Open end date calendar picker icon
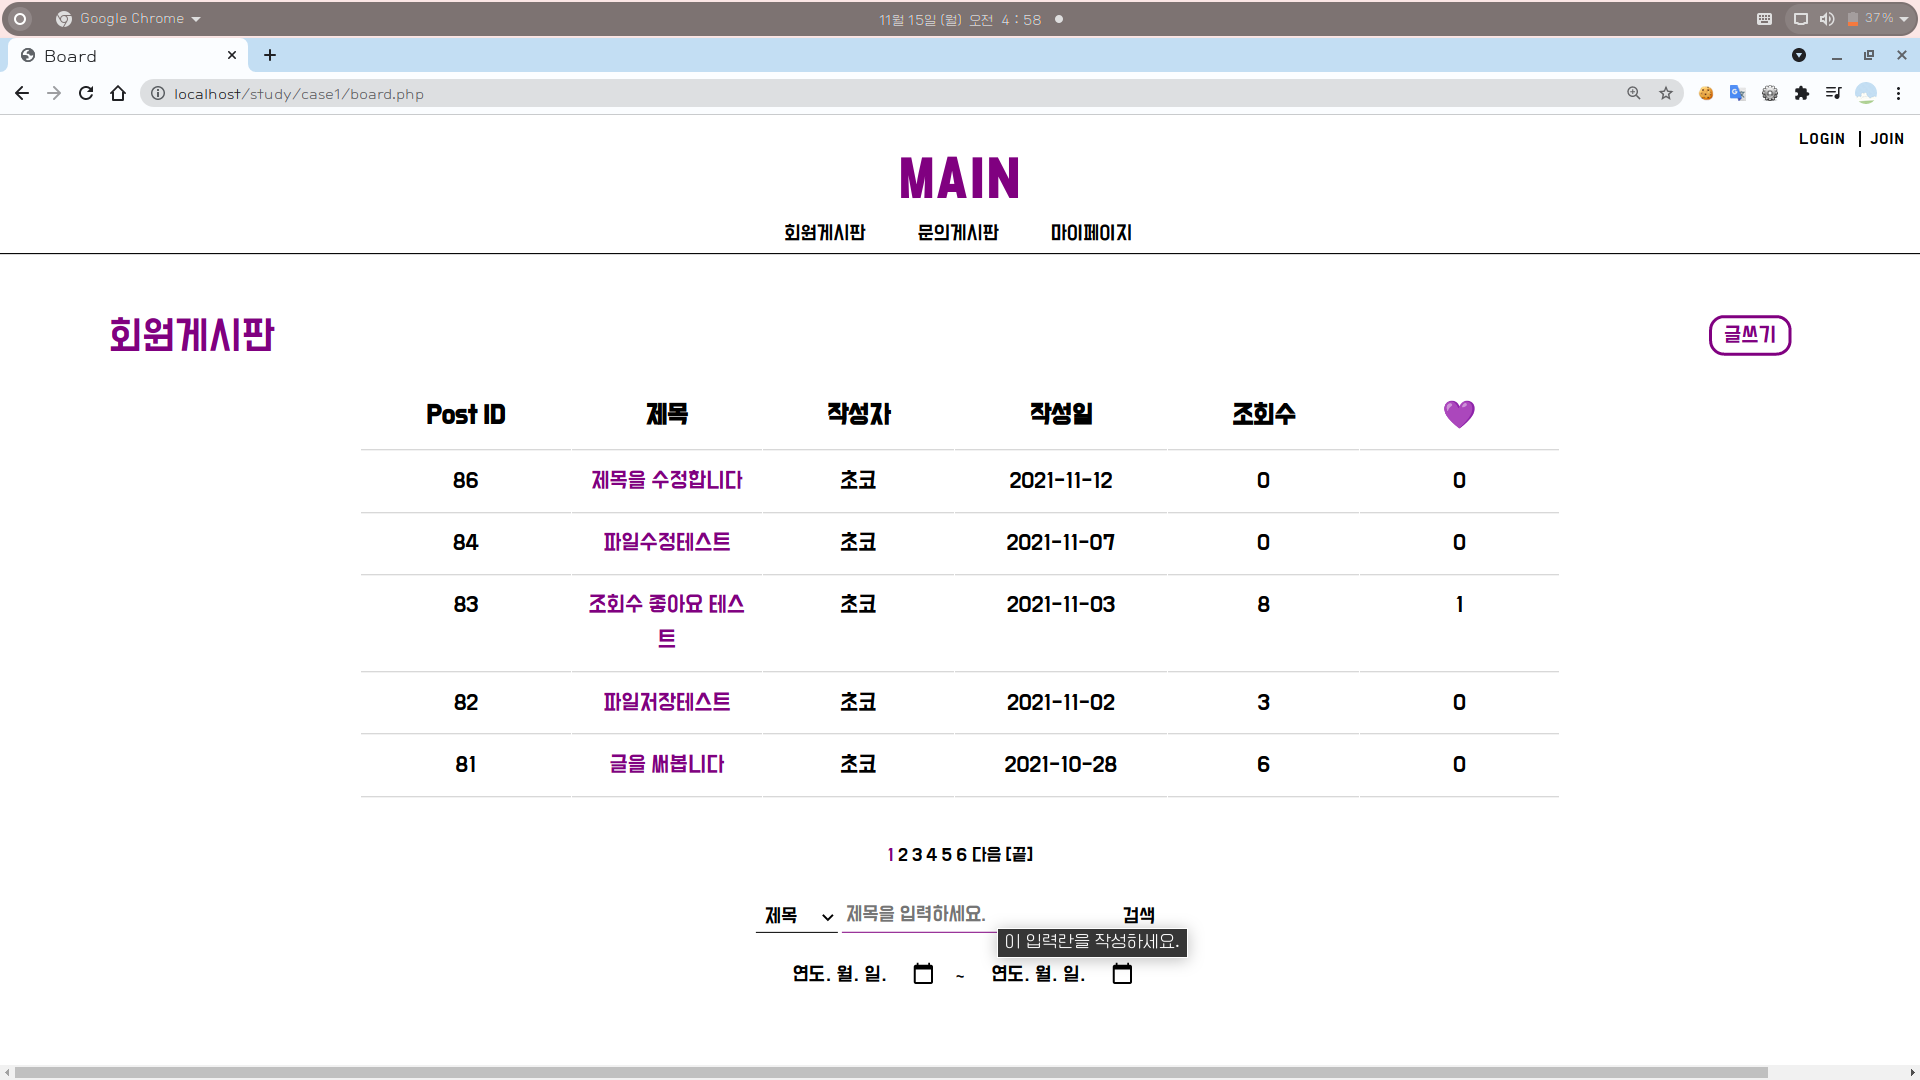The height and width of the screenshot is (1080, 1920). click(x=1122, y=973)
